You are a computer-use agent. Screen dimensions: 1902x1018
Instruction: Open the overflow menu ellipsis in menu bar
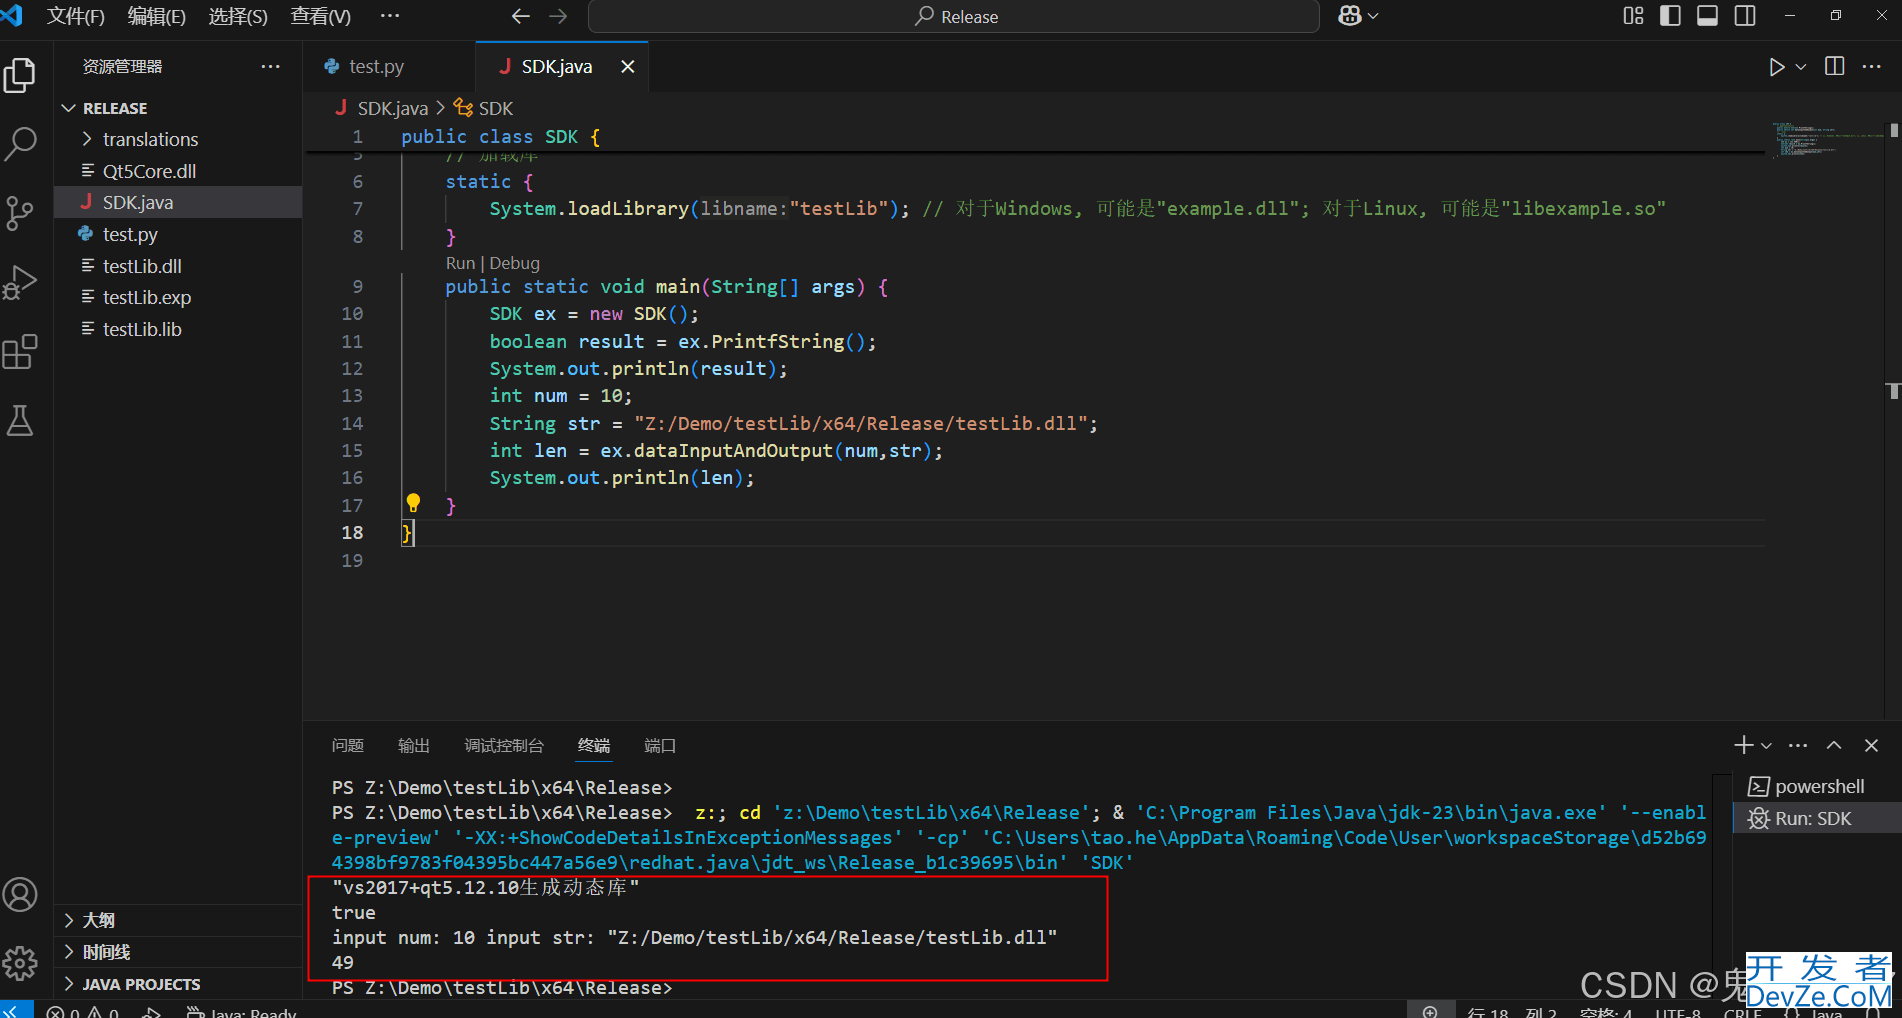(x=390, y=16)
